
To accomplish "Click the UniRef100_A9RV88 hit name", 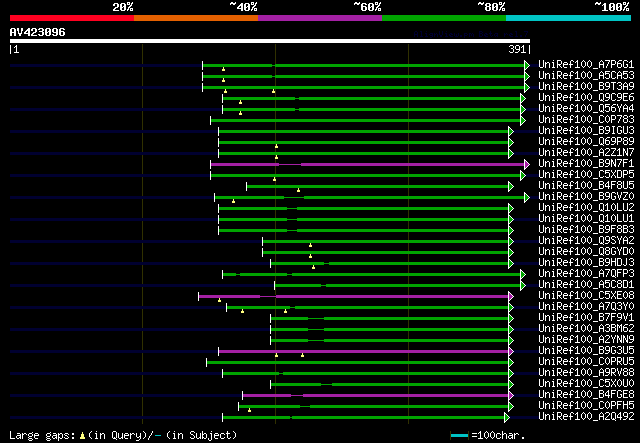I will pos(586,373).
